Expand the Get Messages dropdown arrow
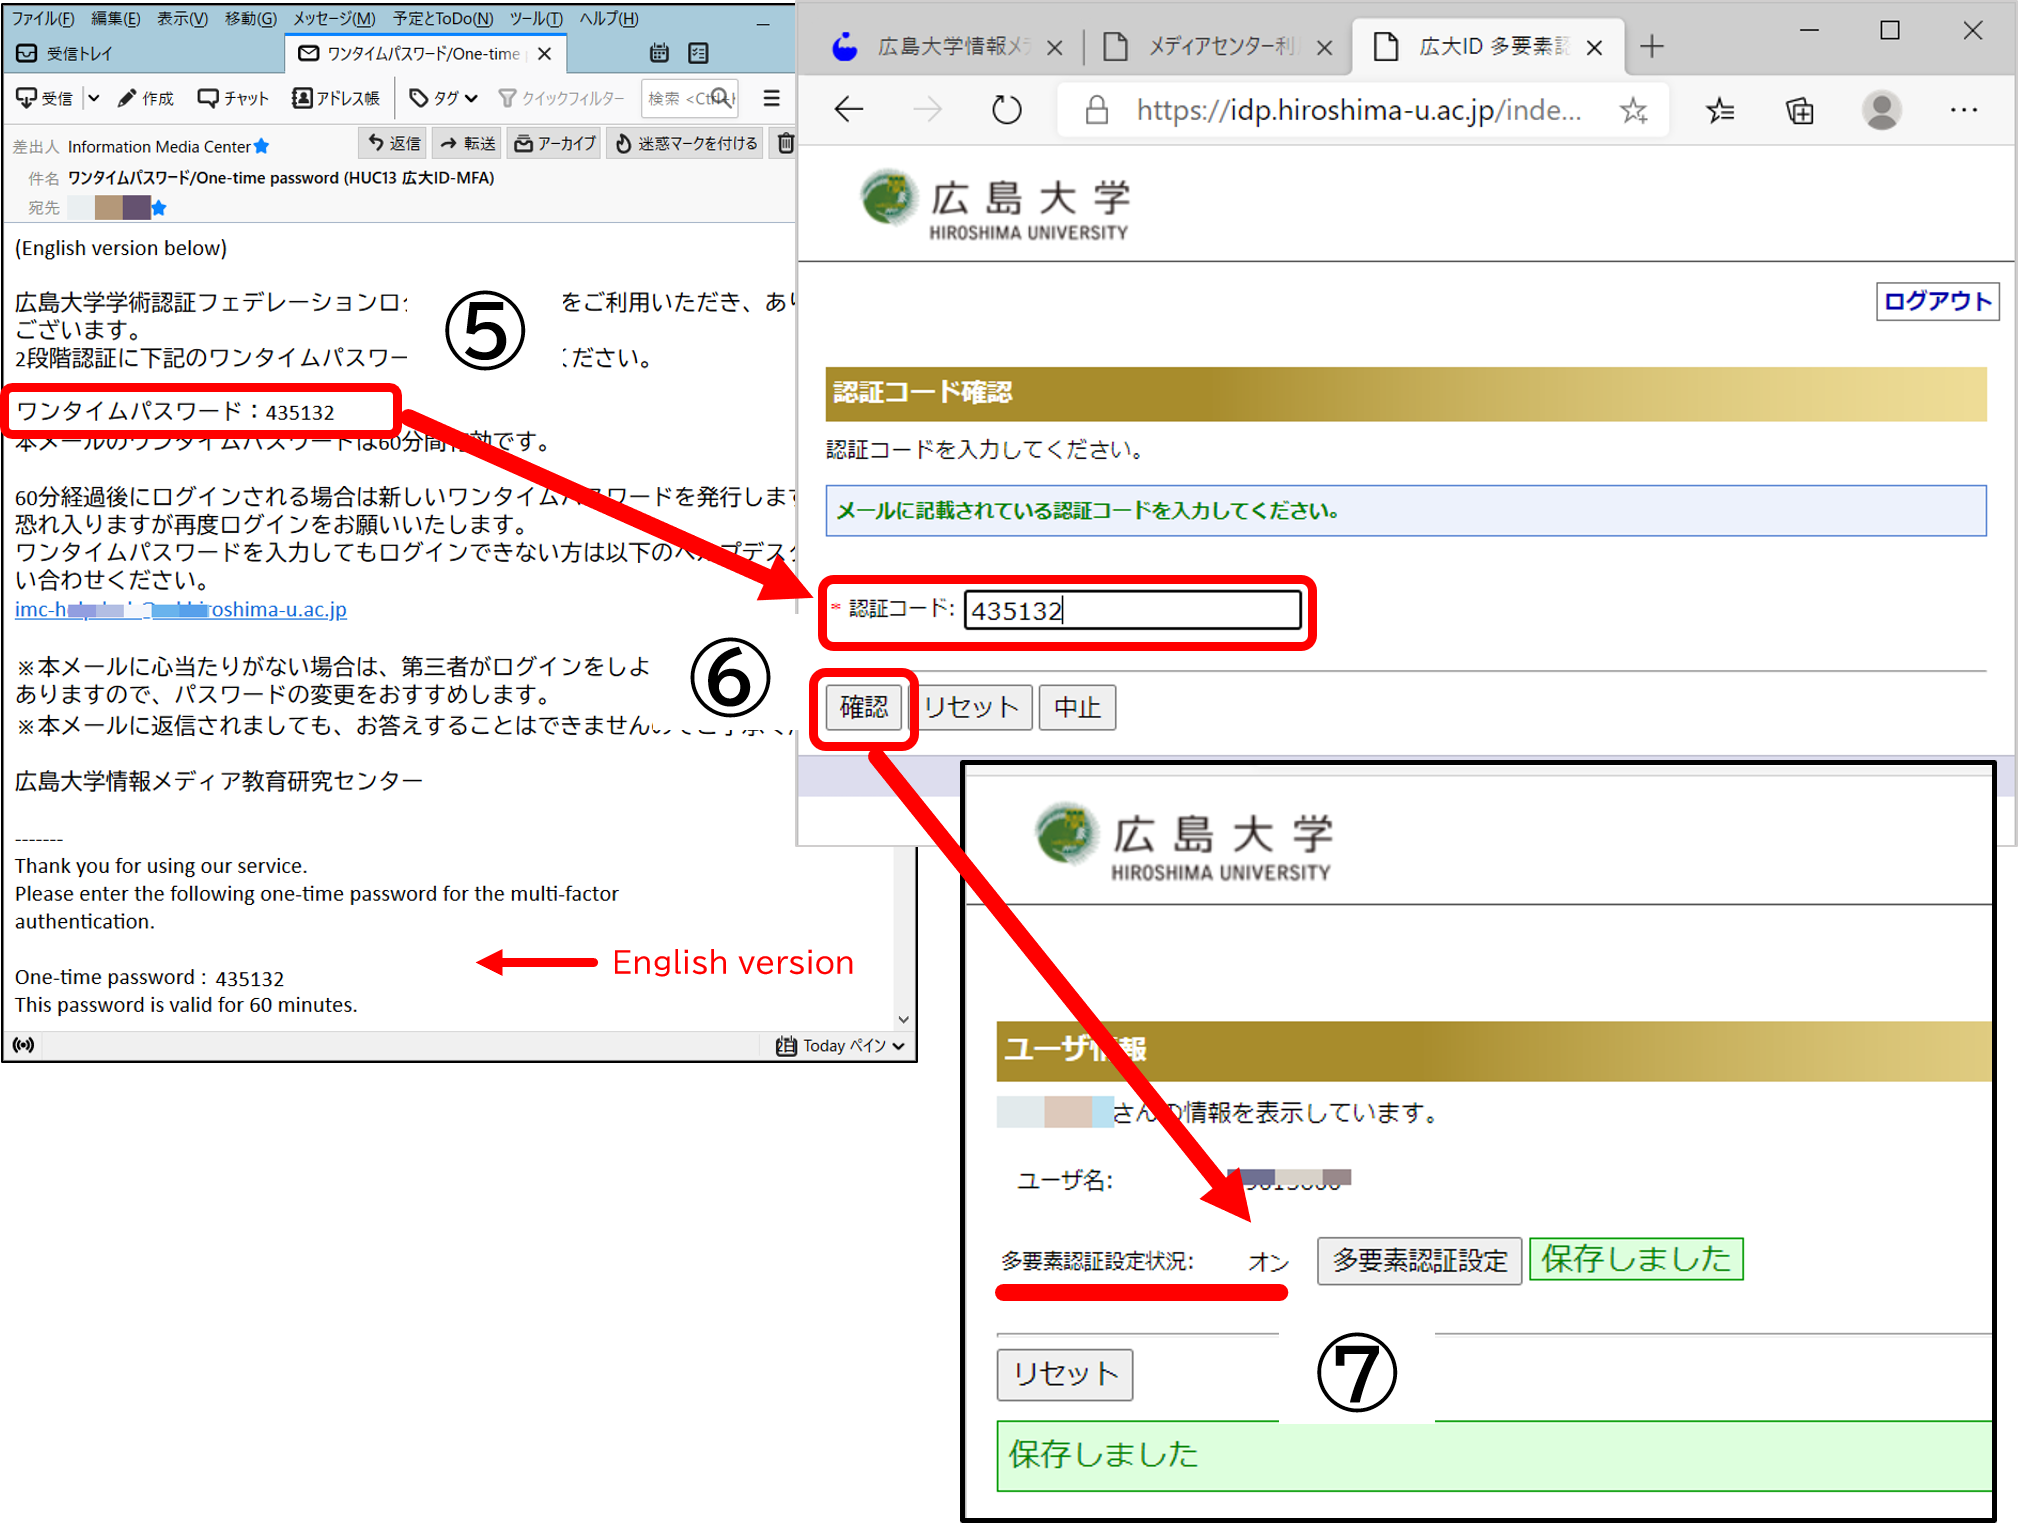The height and width of the screenshot is (1523, 2018). 93,98
